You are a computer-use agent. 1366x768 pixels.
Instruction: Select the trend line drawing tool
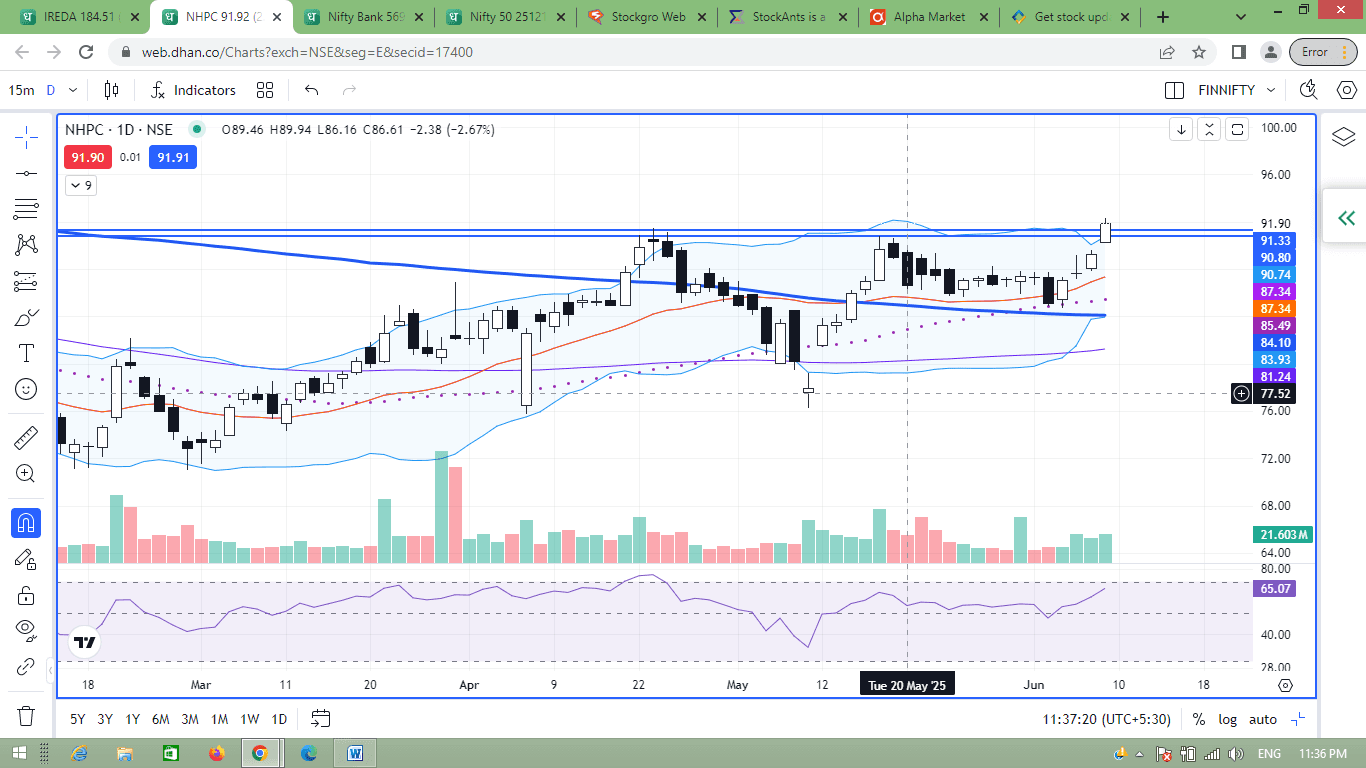[x=26, y=173]
